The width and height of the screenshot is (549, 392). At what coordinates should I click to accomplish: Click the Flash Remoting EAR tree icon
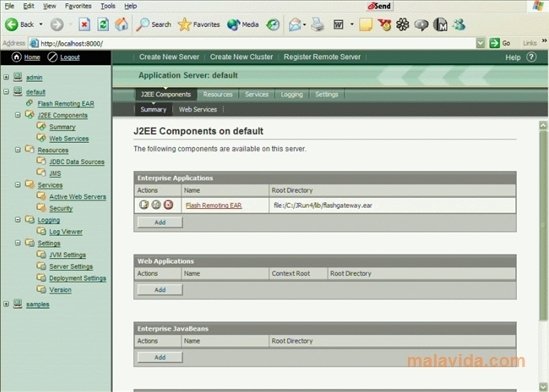(29, 103)
